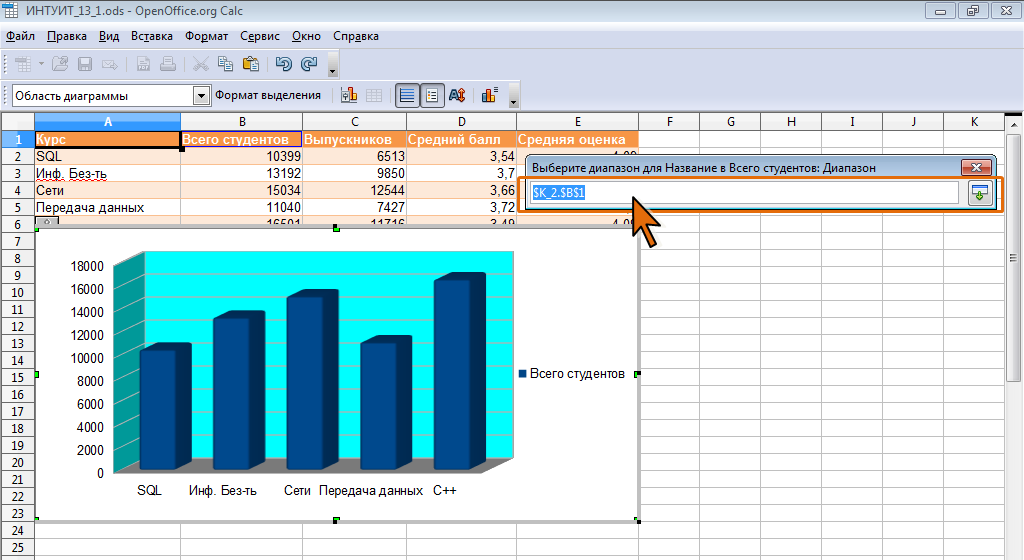Open the Вид menu
The width and height of the screenshot is (1024, 560).
[x=109, y=36]
